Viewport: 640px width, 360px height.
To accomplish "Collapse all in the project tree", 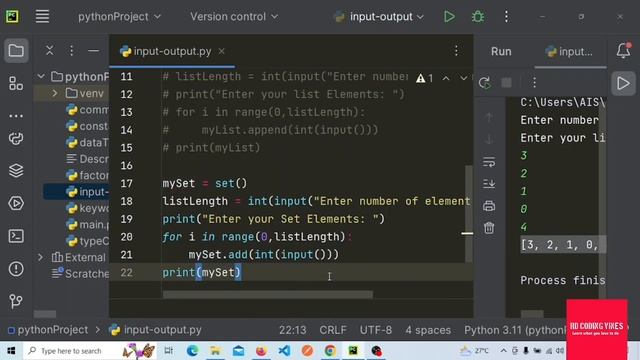I will (x=49, y=51).
